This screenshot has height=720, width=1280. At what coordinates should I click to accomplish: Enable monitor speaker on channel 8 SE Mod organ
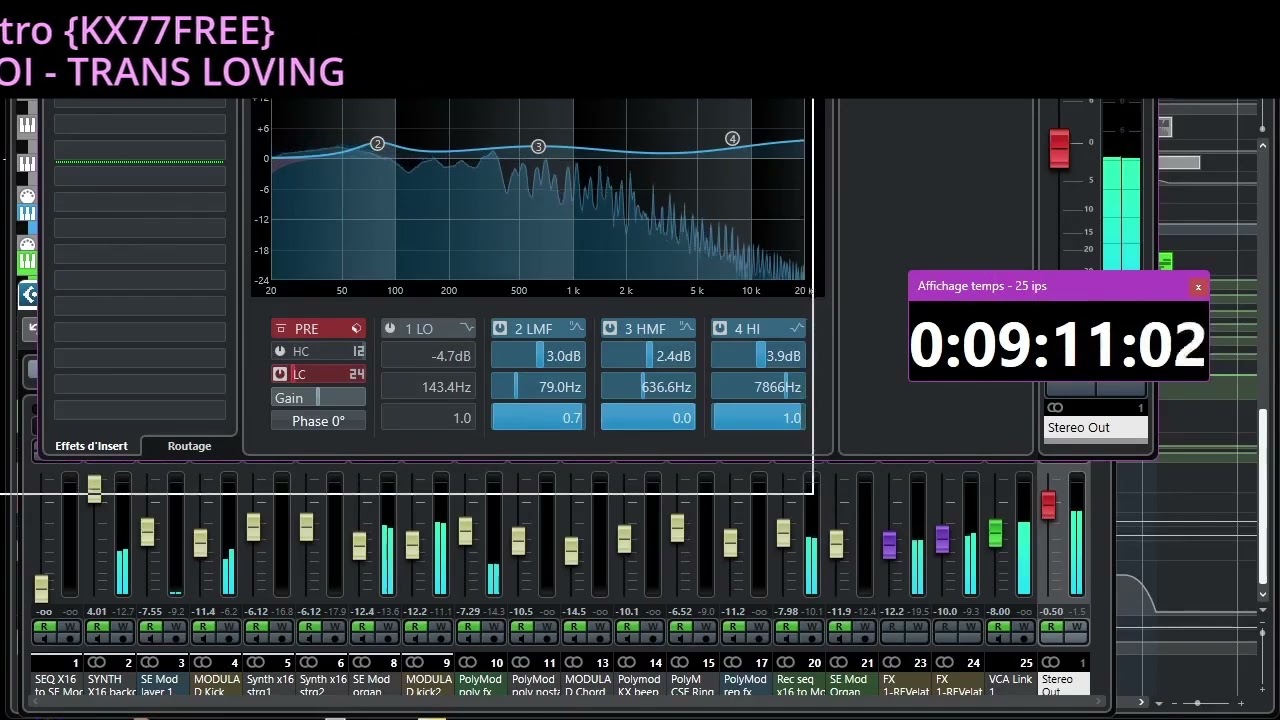pos(361,639)
